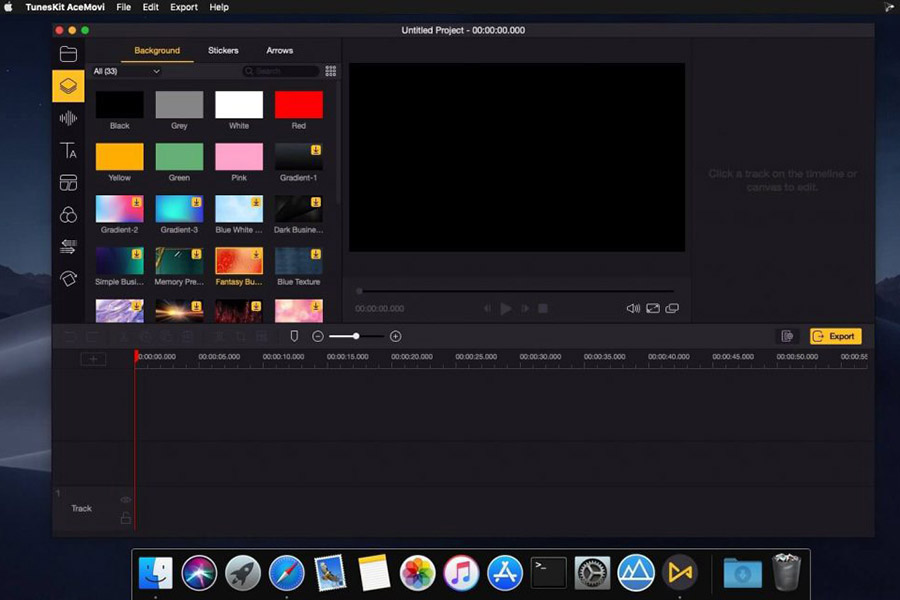The image size is (900, 600).
Task: Select the Red background swatch
Action: click(299, 104)
